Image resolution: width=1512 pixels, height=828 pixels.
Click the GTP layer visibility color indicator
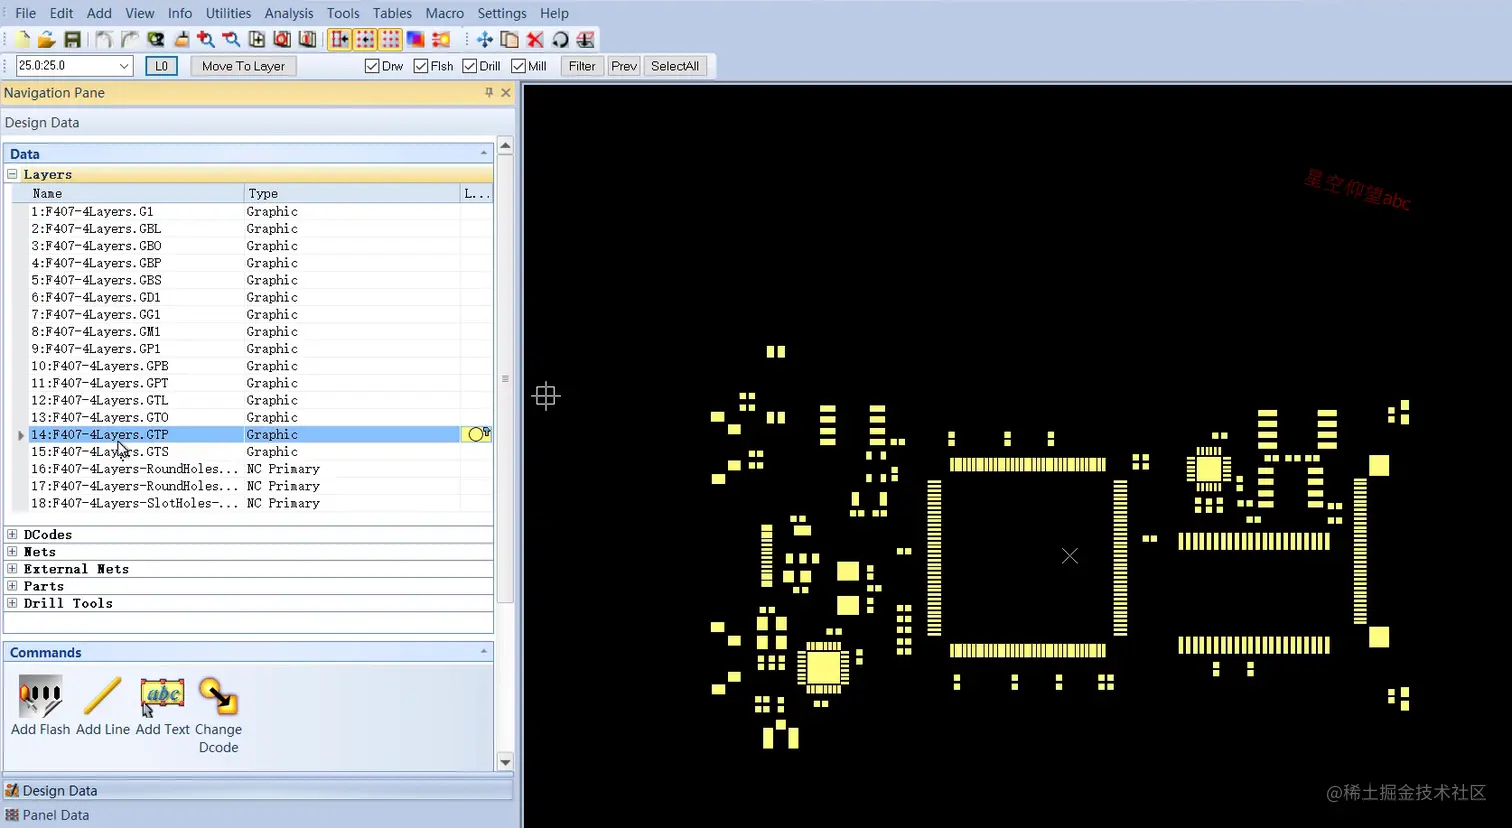476,434
